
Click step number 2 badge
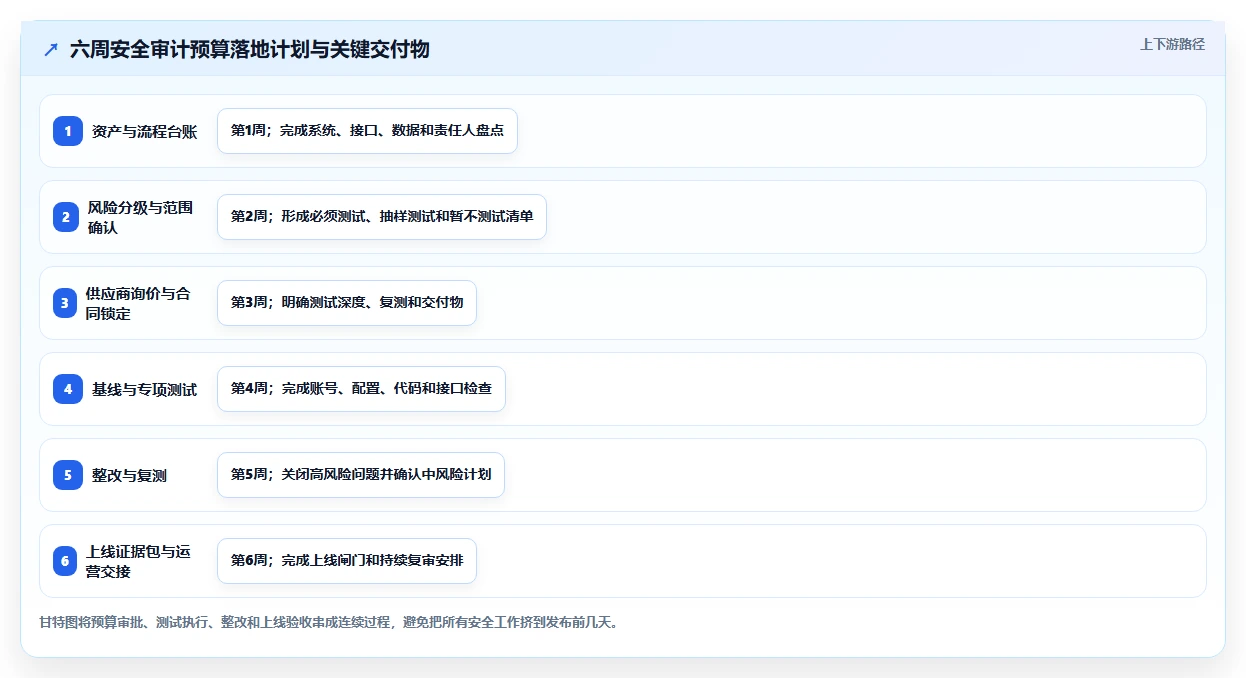[65, 217]
